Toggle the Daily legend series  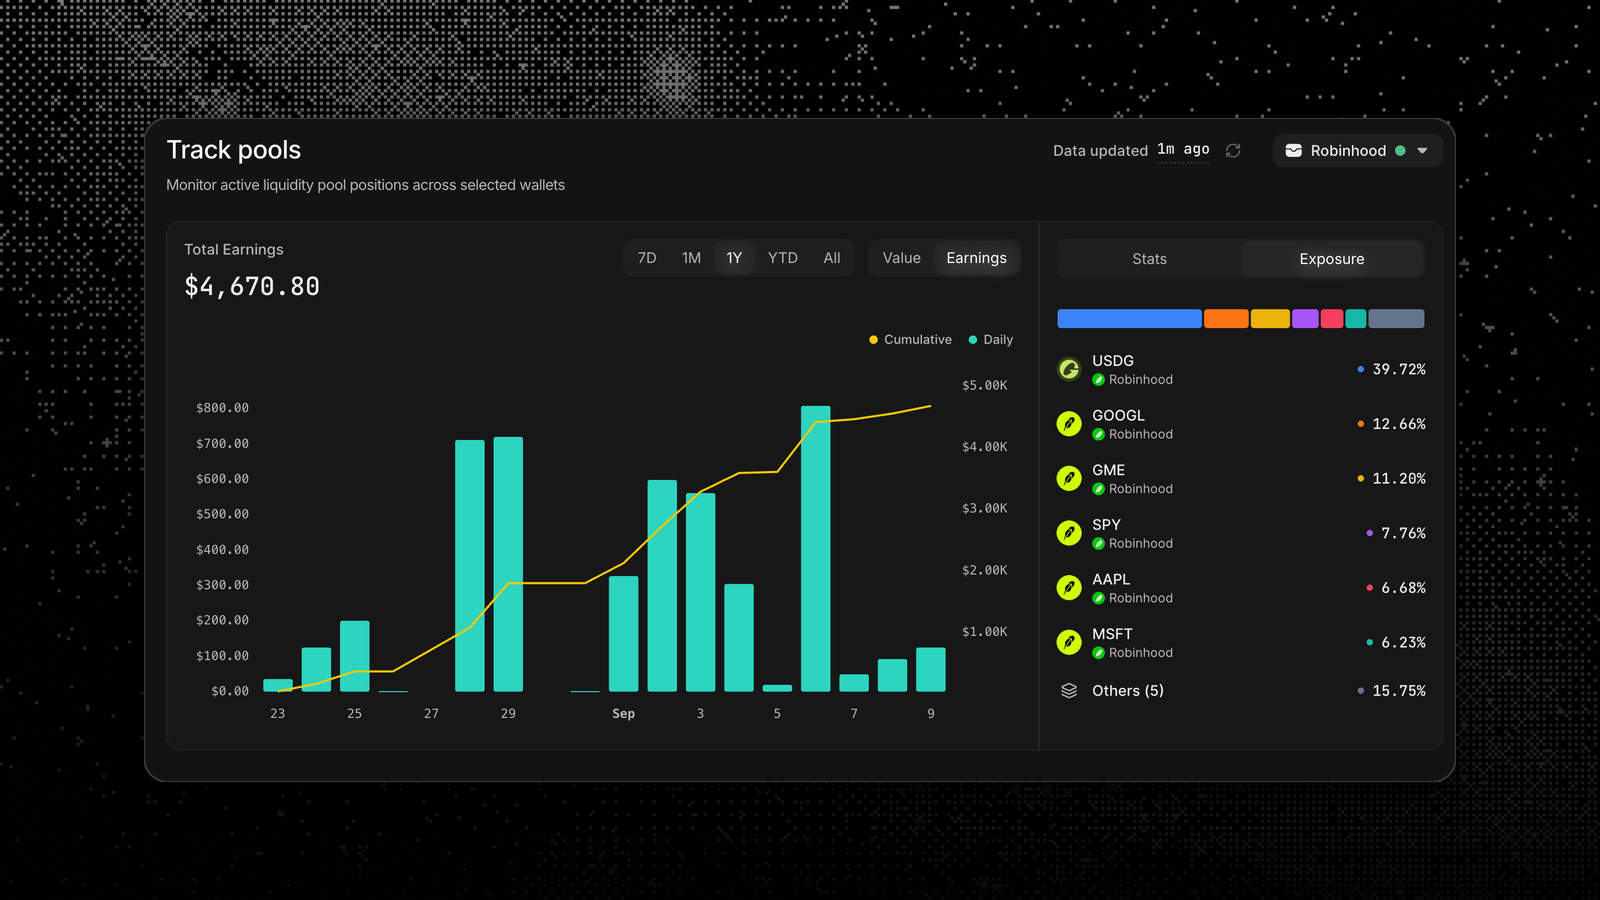pyautogui.click(x=991, y=340)
